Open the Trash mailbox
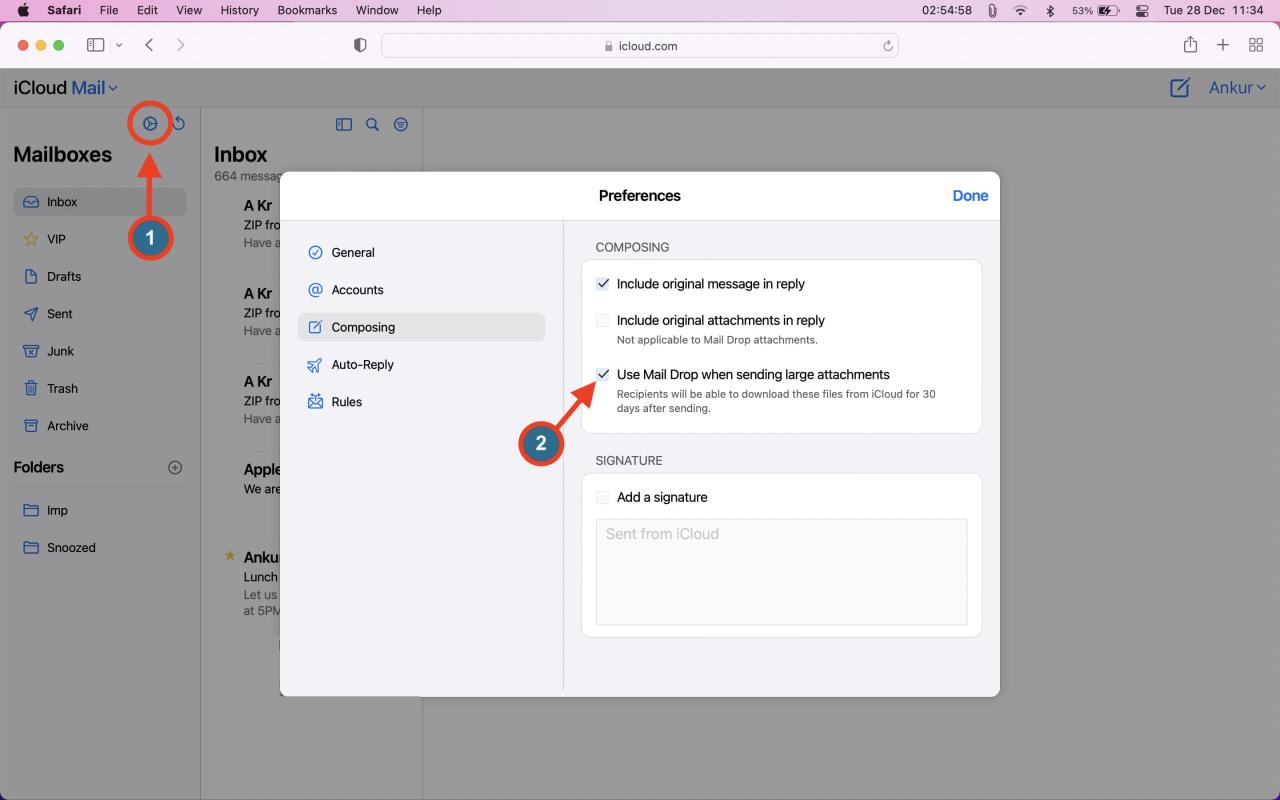 pos(100,389)
